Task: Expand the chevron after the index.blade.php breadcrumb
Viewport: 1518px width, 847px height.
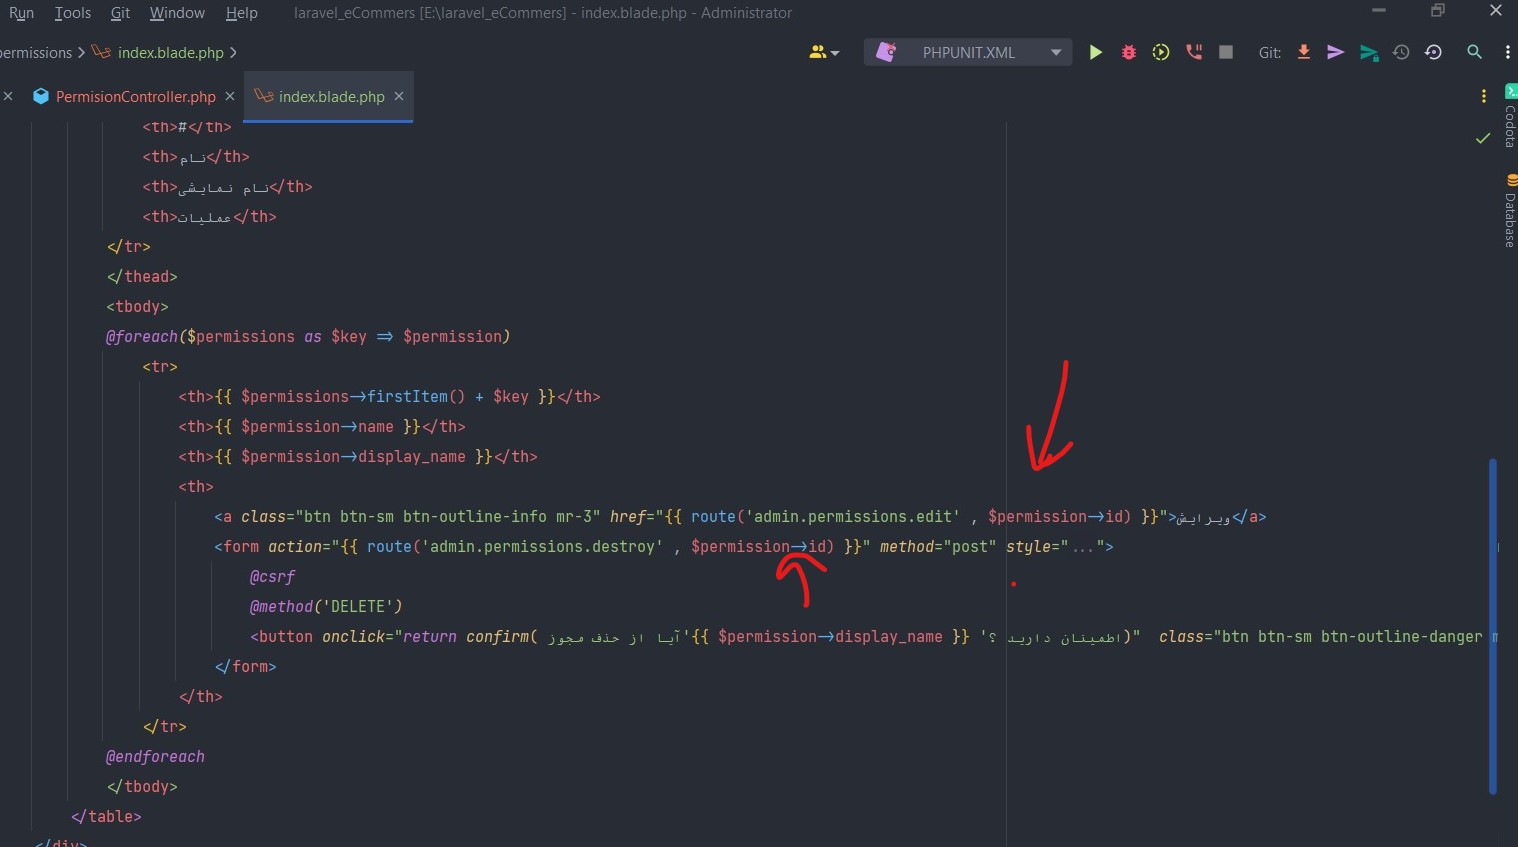Action: click(x=233, y=52)
